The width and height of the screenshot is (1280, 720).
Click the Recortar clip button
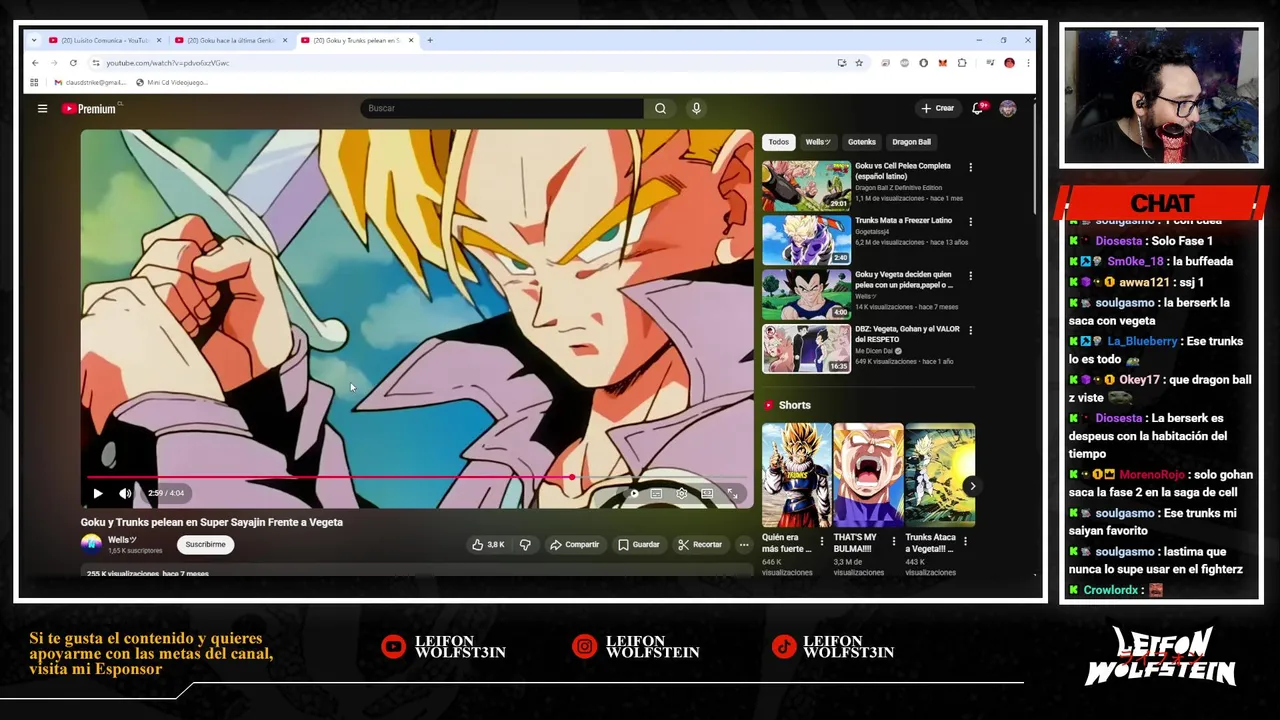click(x=700, y=545)
